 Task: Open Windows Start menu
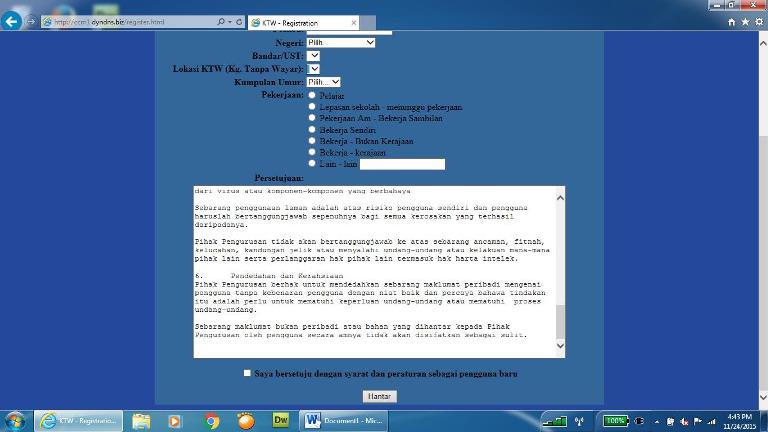click(16, 421)
